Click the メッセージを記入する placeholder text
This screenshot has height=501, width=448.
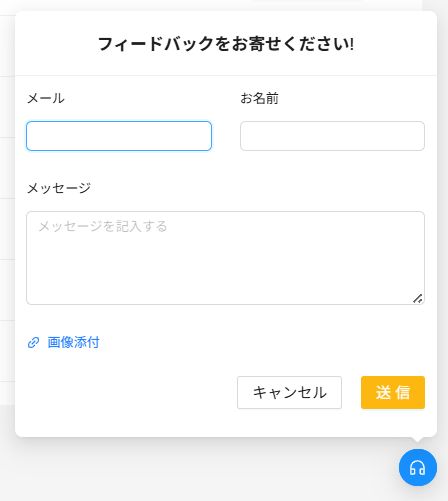(x=103, y=226)
